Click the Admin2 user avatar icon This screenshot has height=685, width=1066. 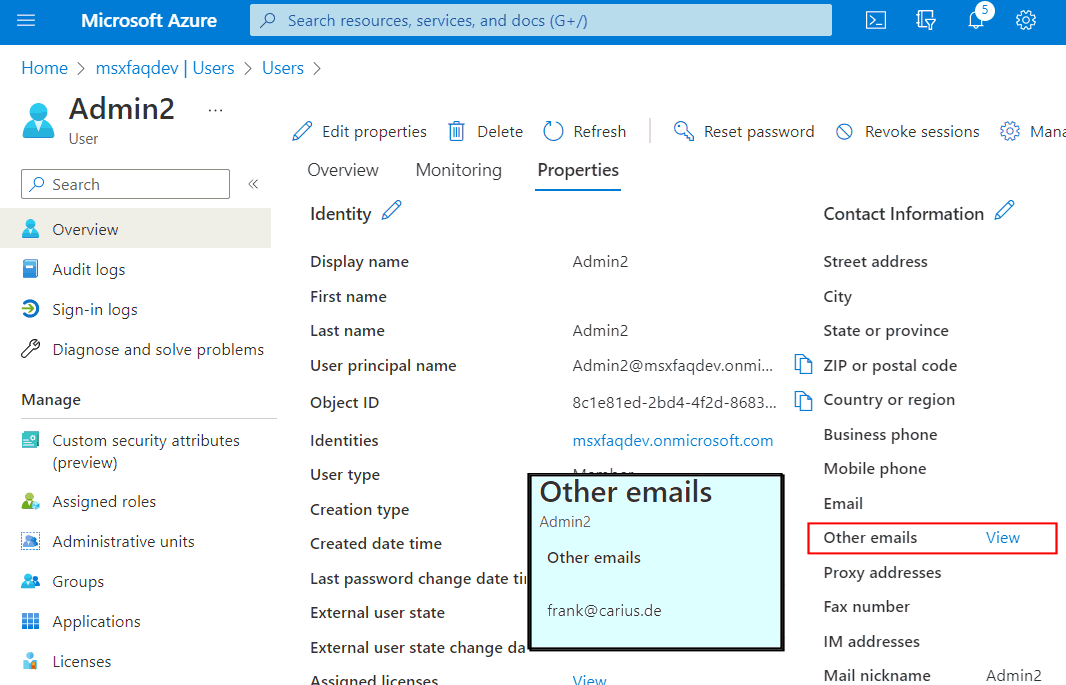tap(38, 120)
